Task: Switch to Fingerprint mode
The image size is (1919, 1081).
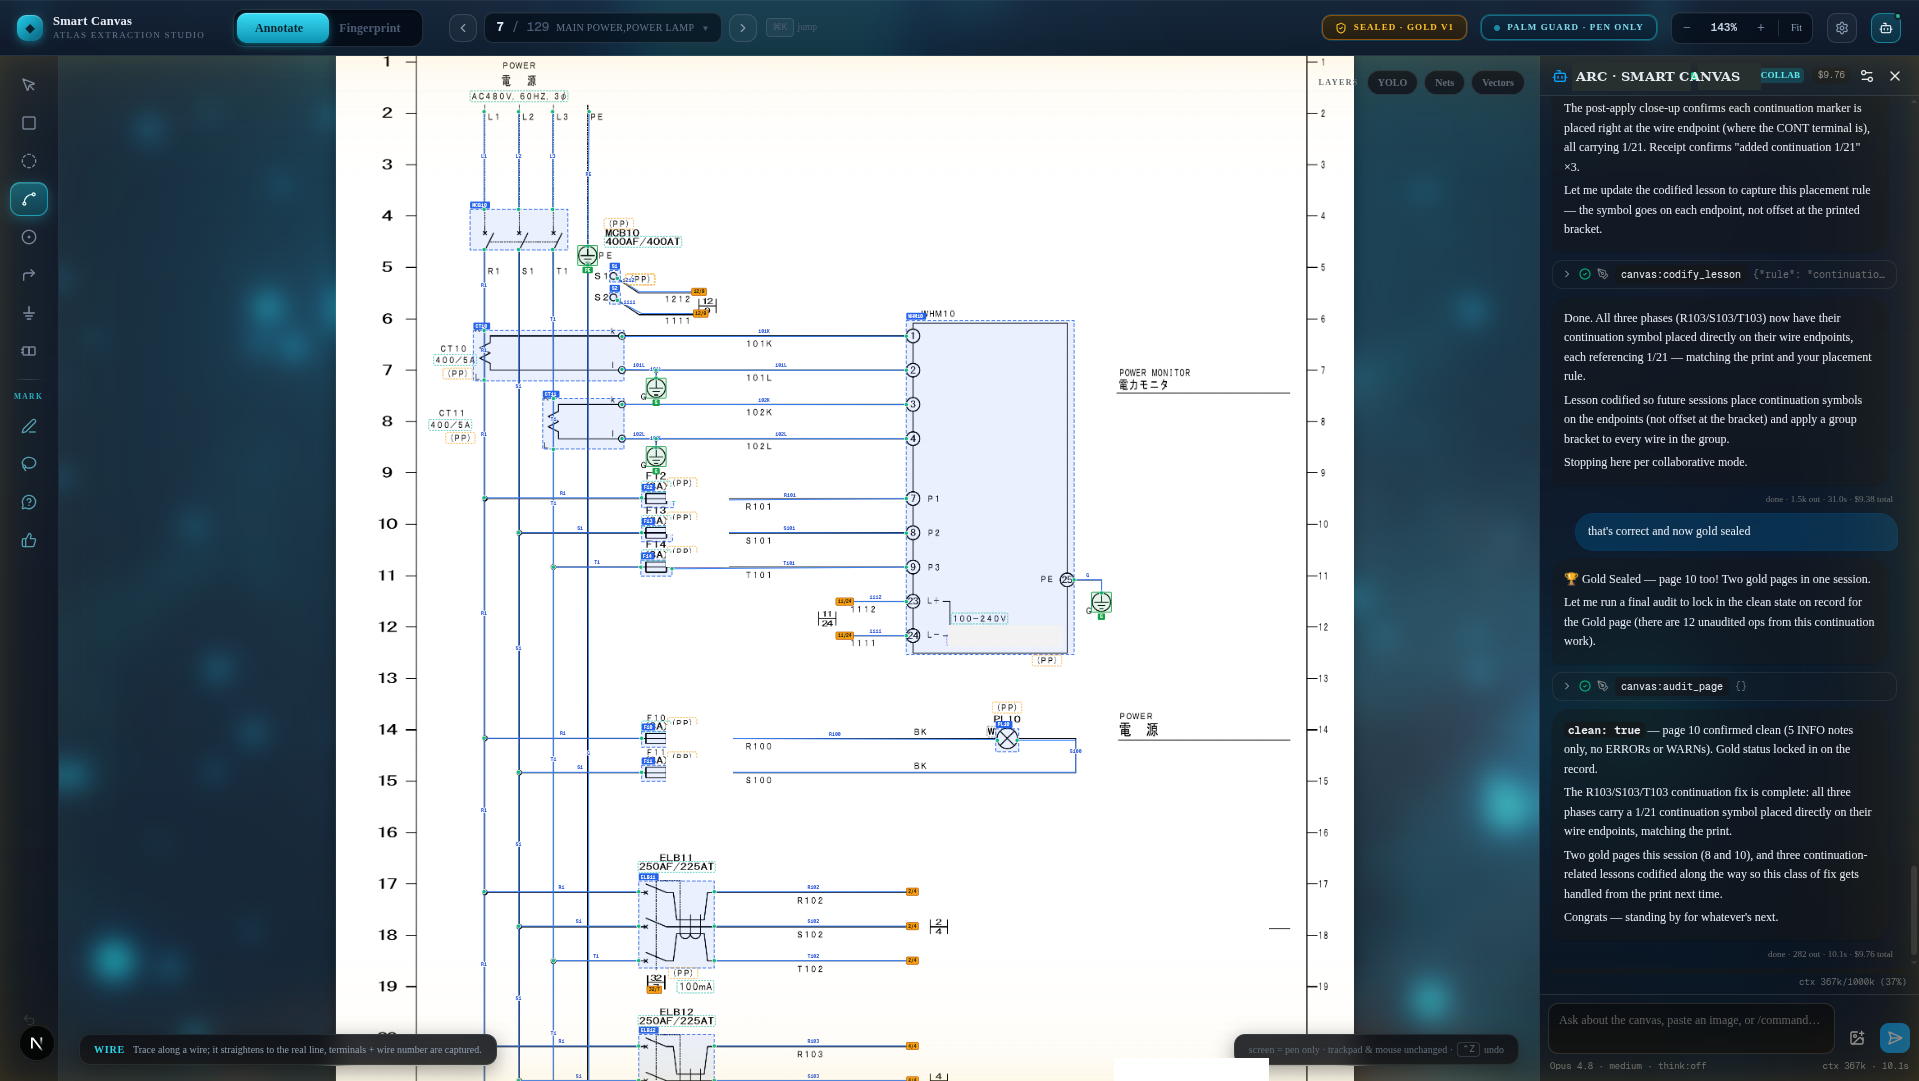Action: (x=370, y=28)
